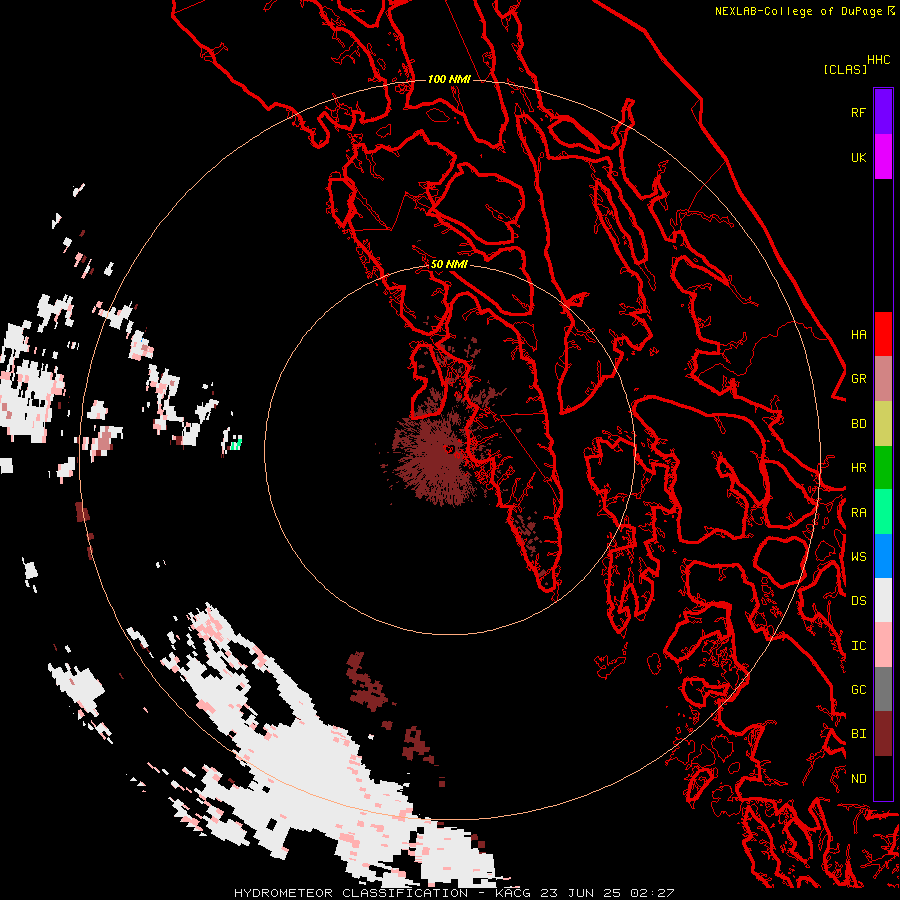The height and width of the screenshot is (900, 900).
Task: Click the radar site center marker
Action: click(449, 449)
